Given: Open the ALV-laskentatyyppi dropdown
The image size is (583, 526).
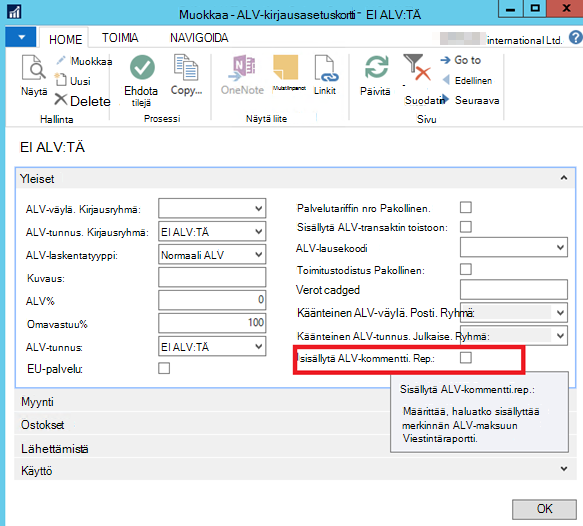Looking at the screenshot, I should point(212,255).
